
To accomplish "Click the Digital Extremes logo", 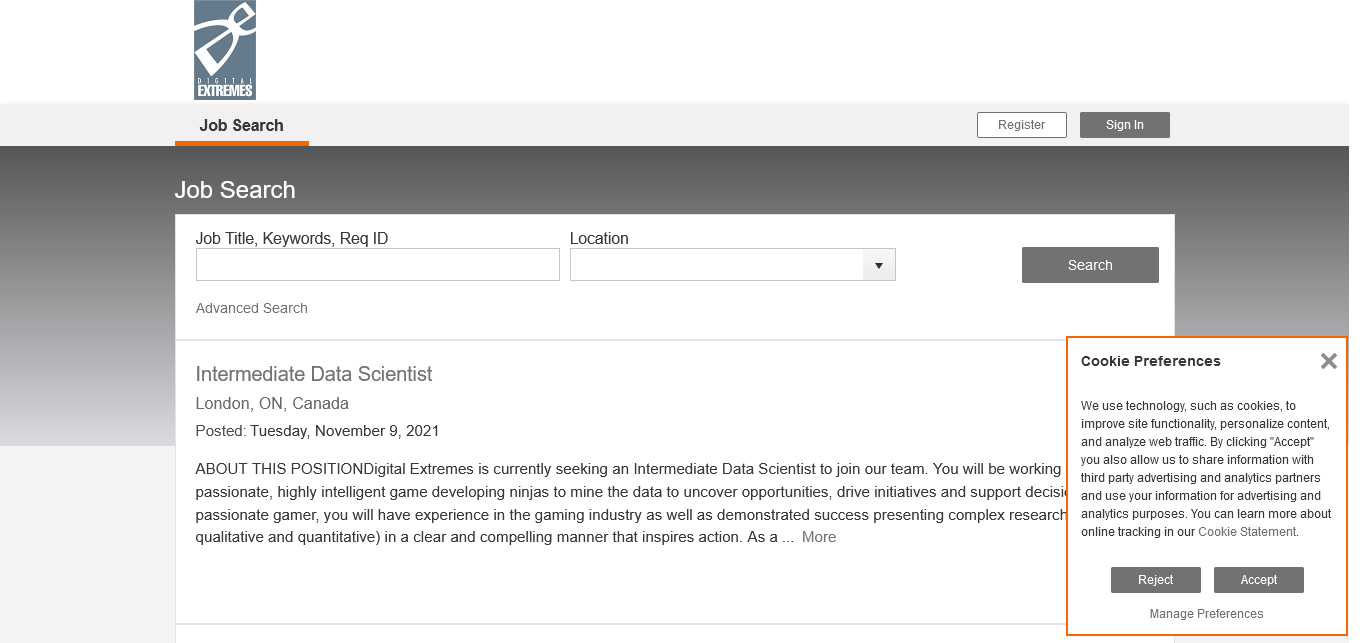I will [224, 50].
